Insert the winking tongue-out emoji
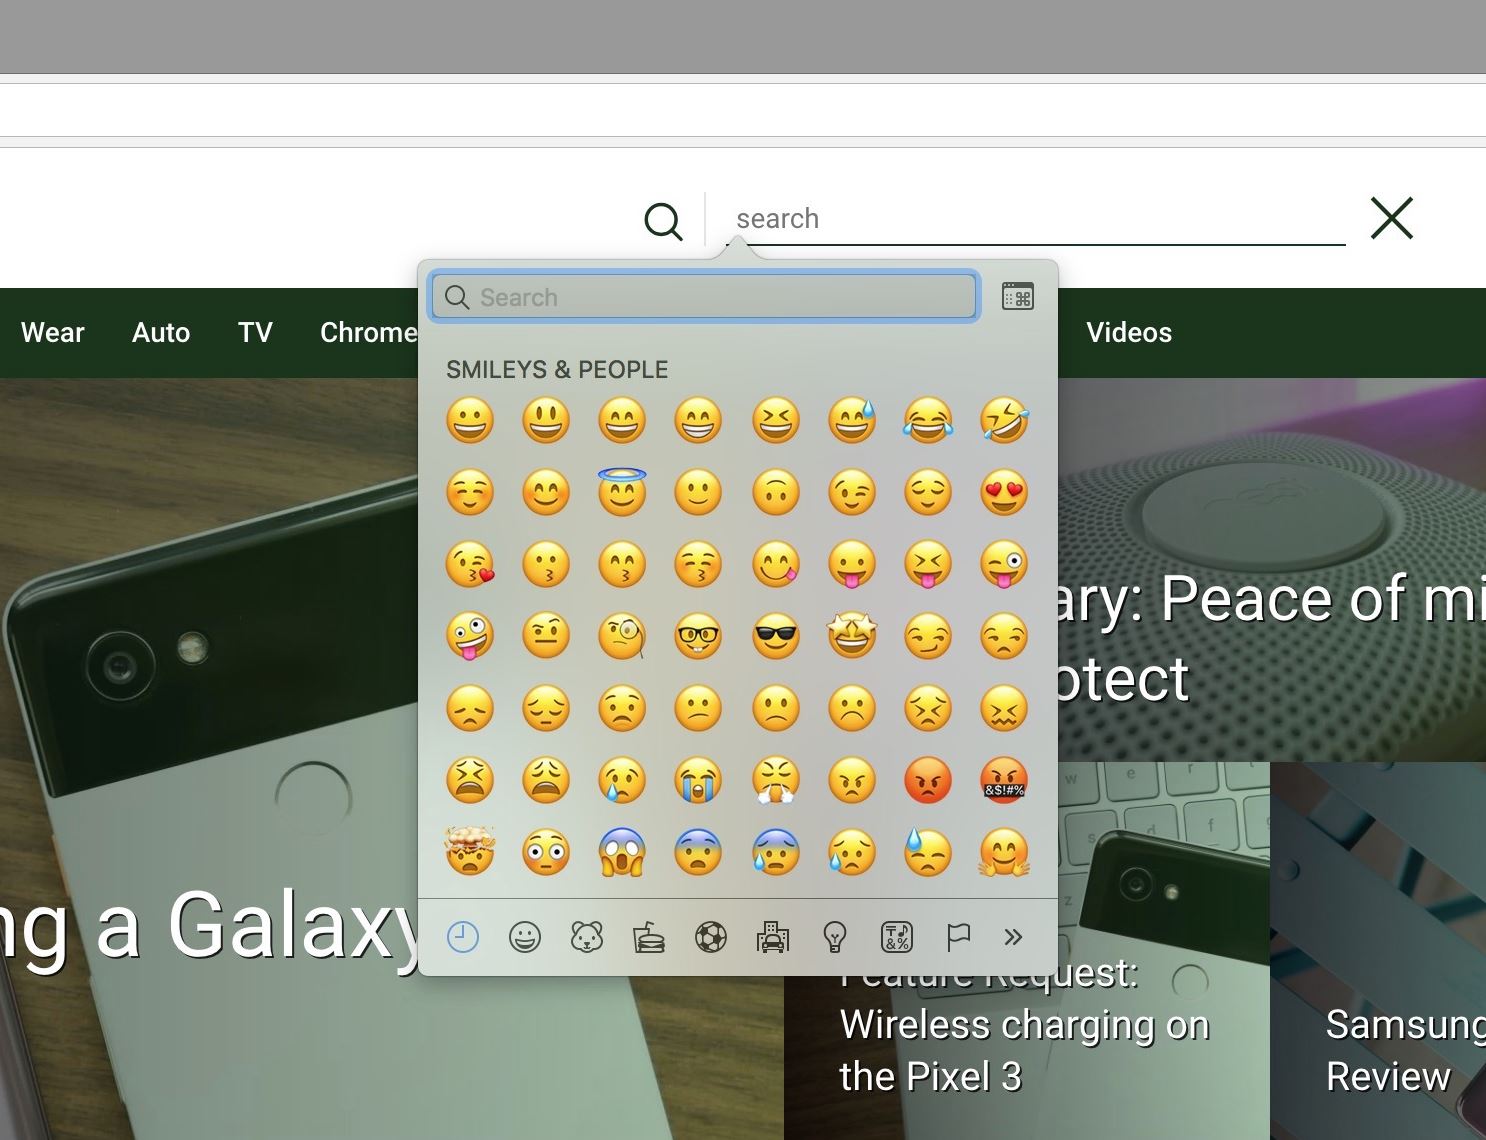Image resolution: width=1486 pixels, height=1140 pixels. click(1004, 564)
